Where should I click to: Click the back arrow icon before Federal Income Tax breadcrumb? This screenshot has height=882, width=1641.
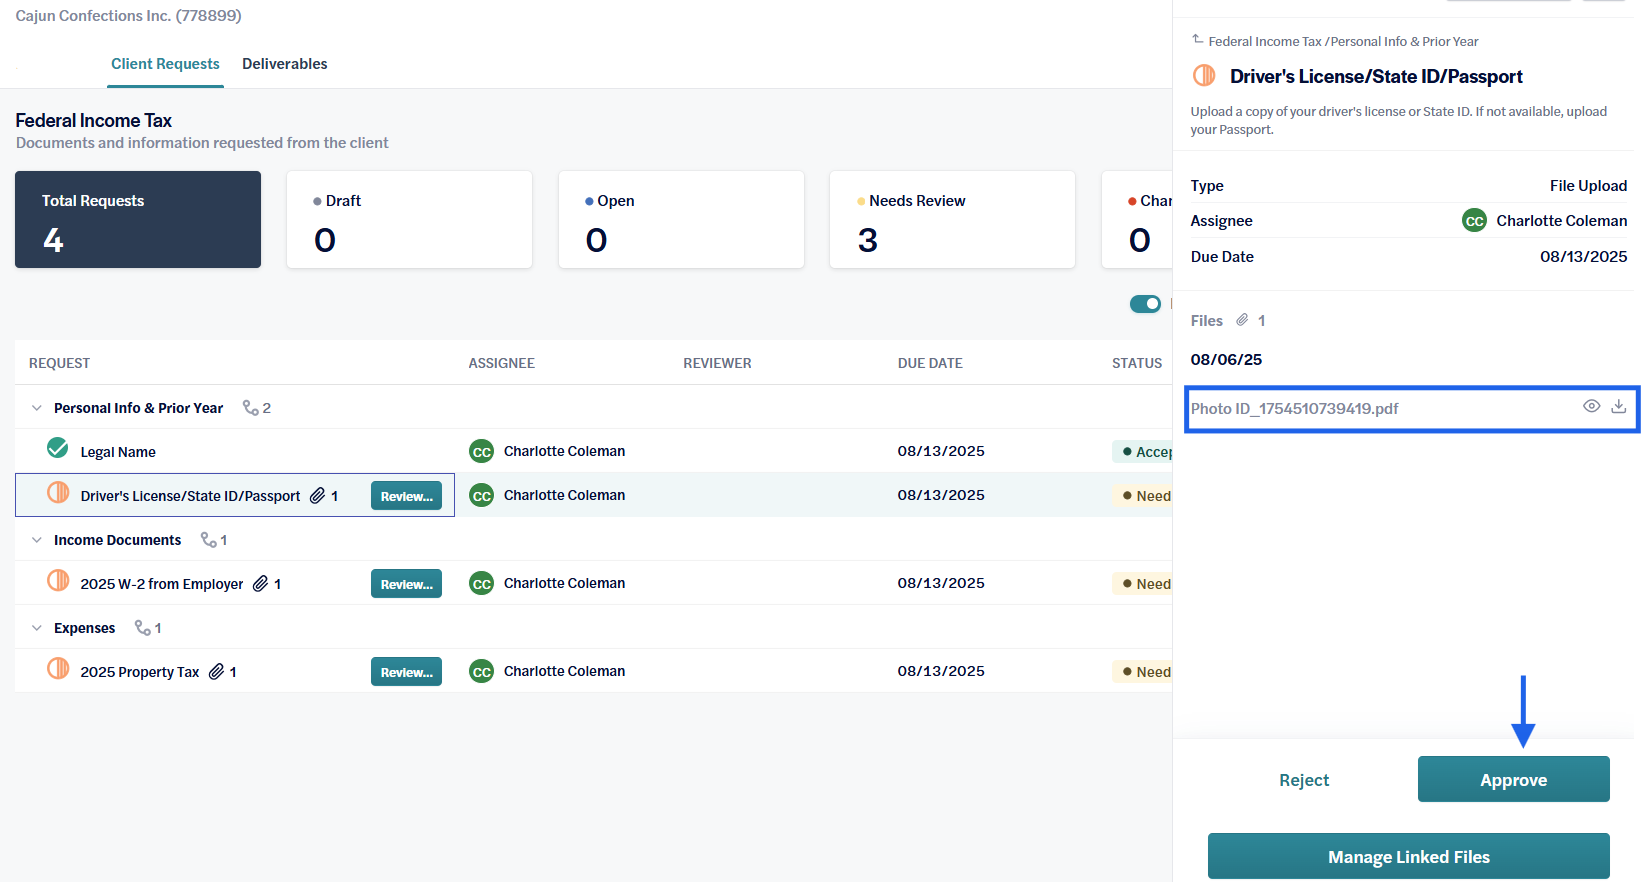pos(1197,39)
